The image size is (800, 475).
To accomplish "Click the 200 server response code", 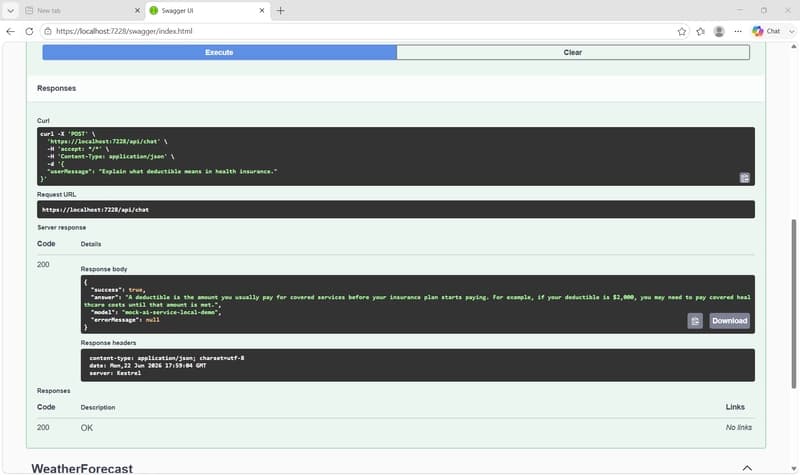I will (x=43, y=264).
